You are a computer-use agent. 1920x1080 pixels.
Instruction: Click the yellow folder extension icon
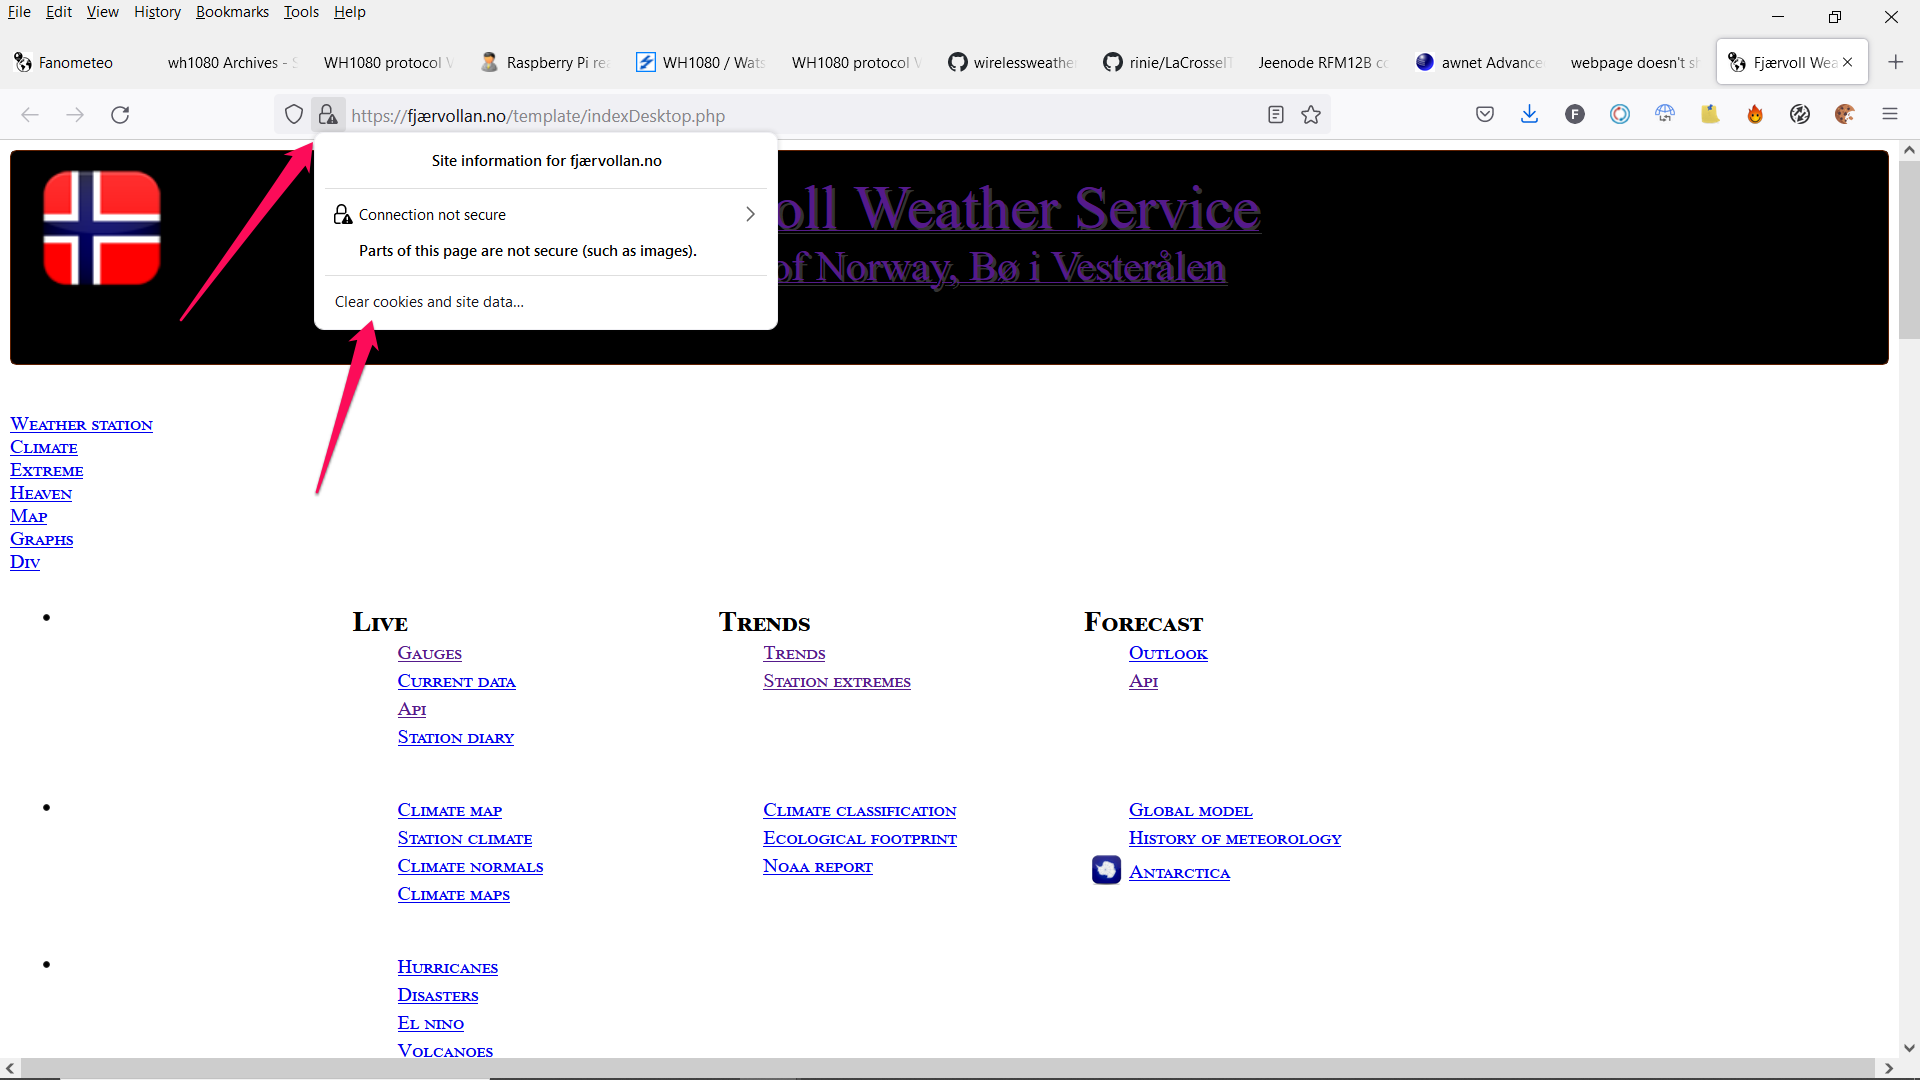point(1710,115)
